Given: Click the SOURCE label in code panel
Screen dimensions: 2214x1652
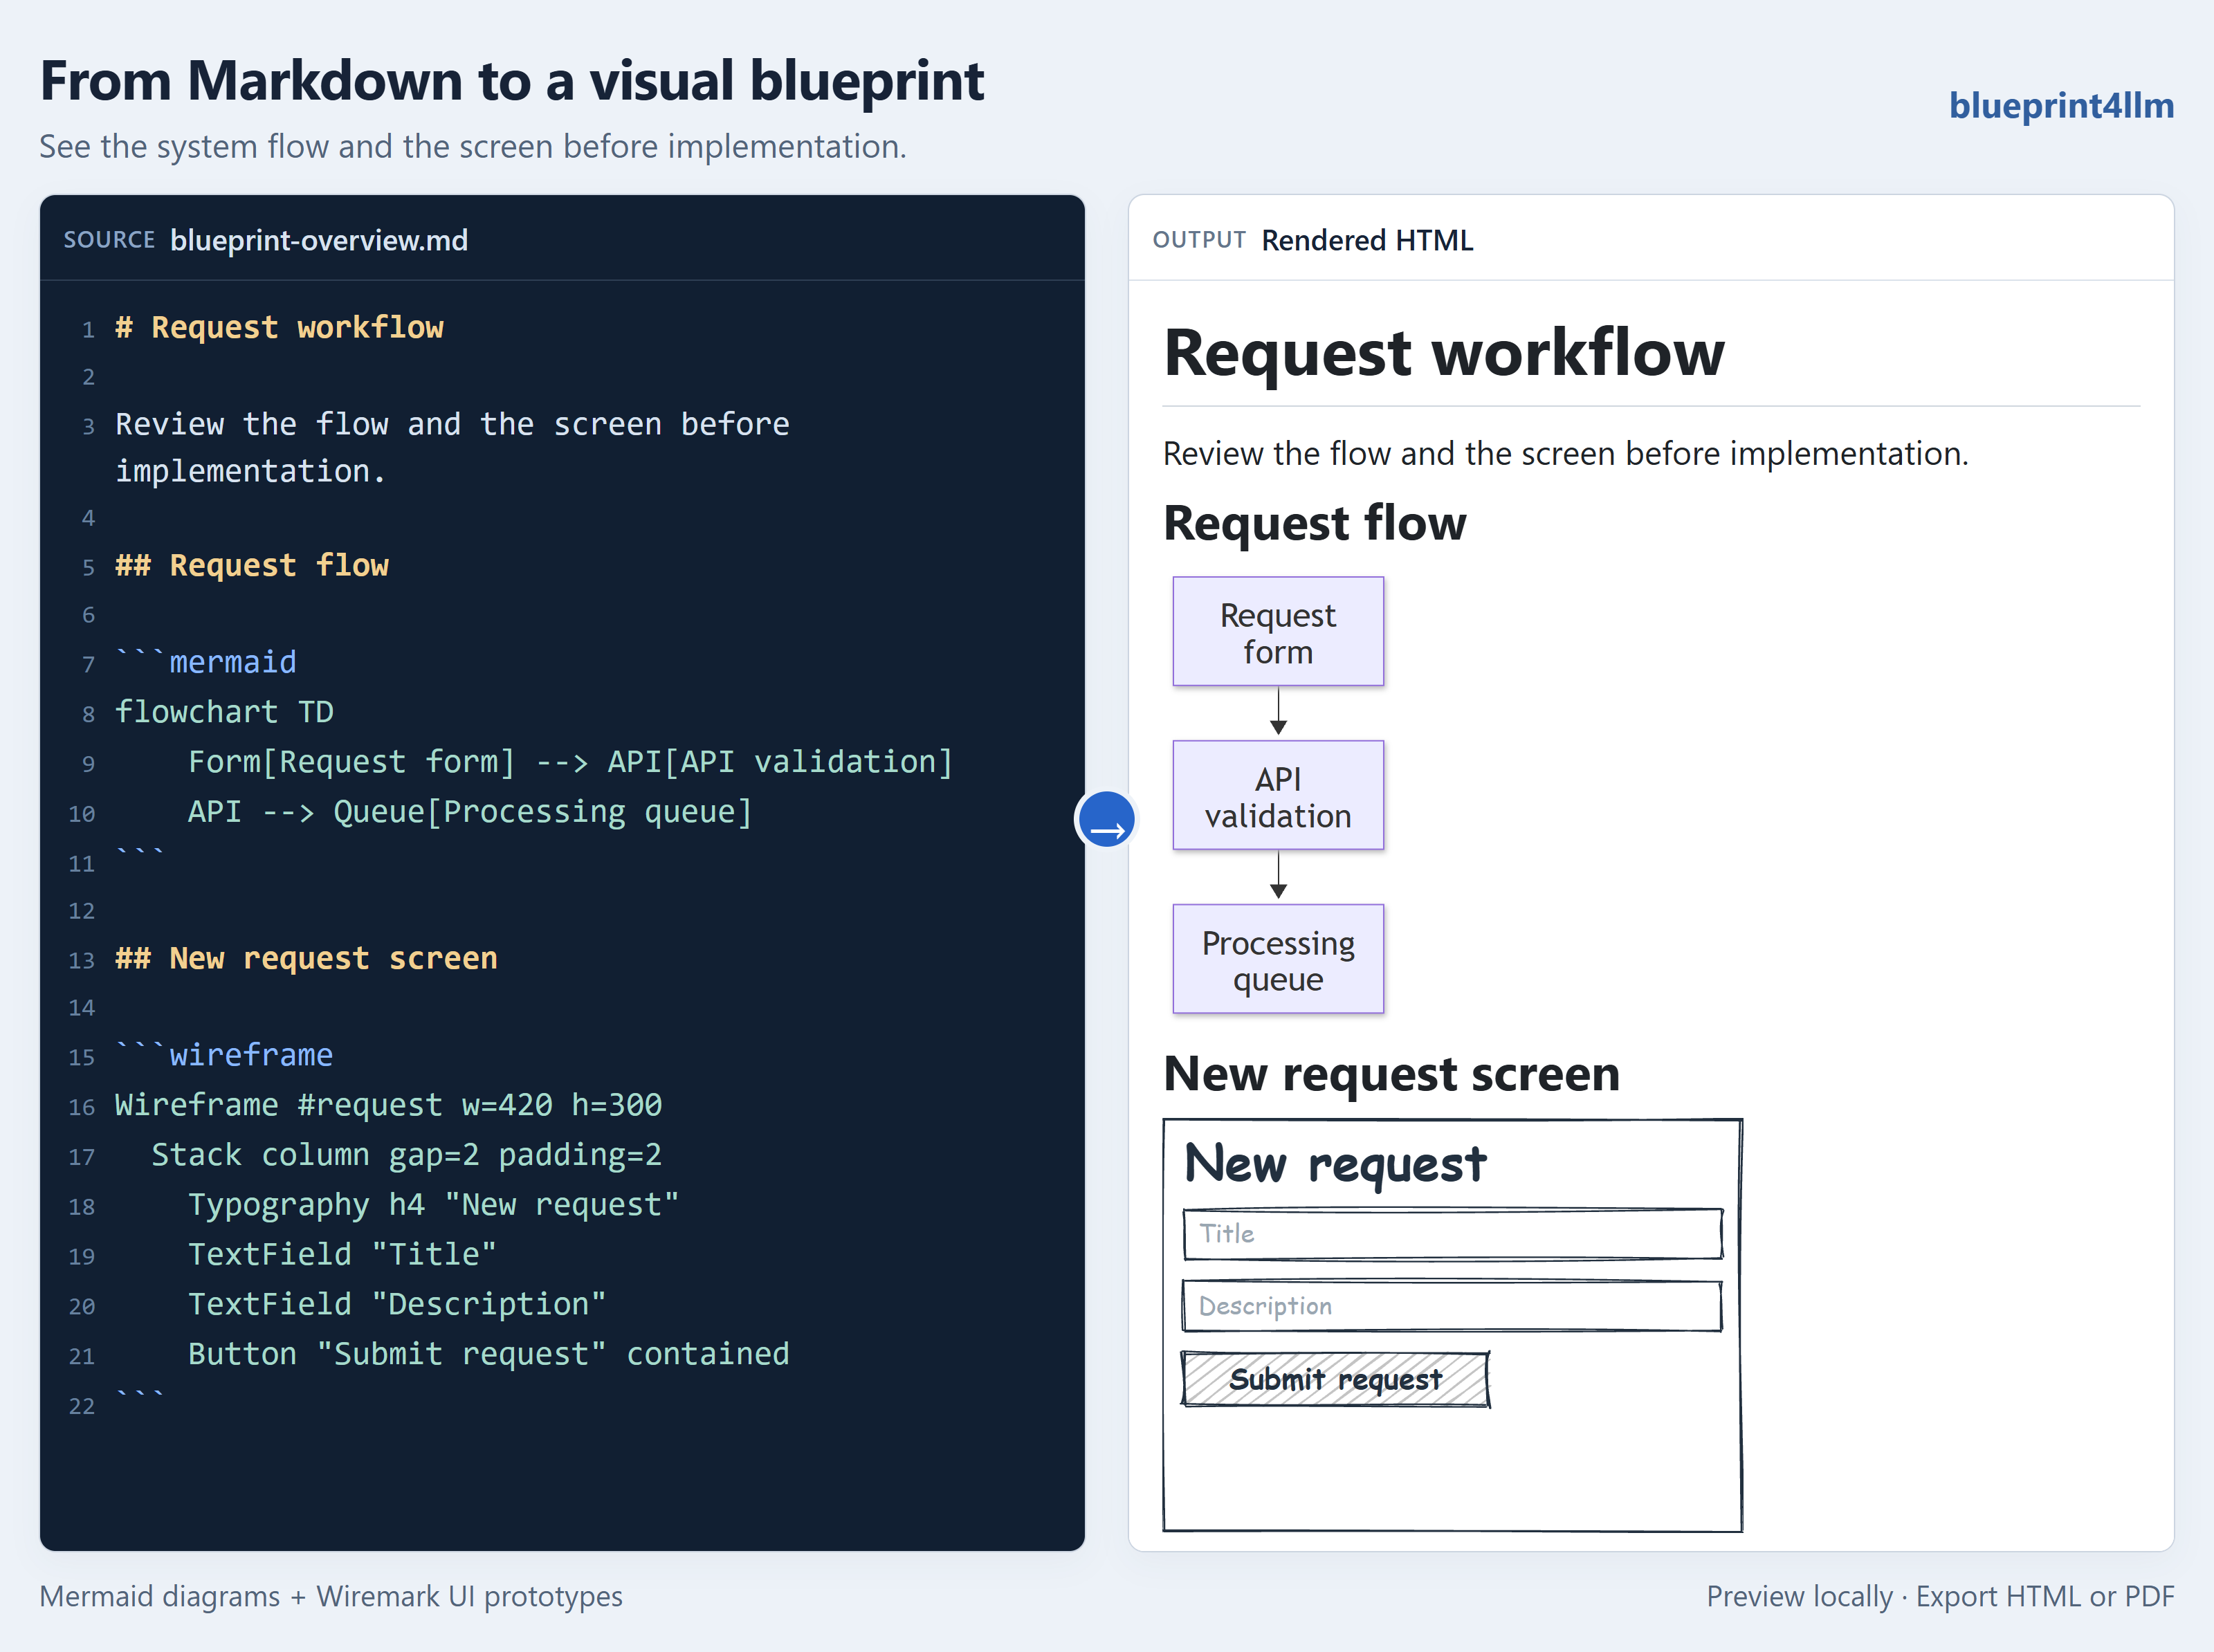Looking at the screenshot, I should [109, 240].
